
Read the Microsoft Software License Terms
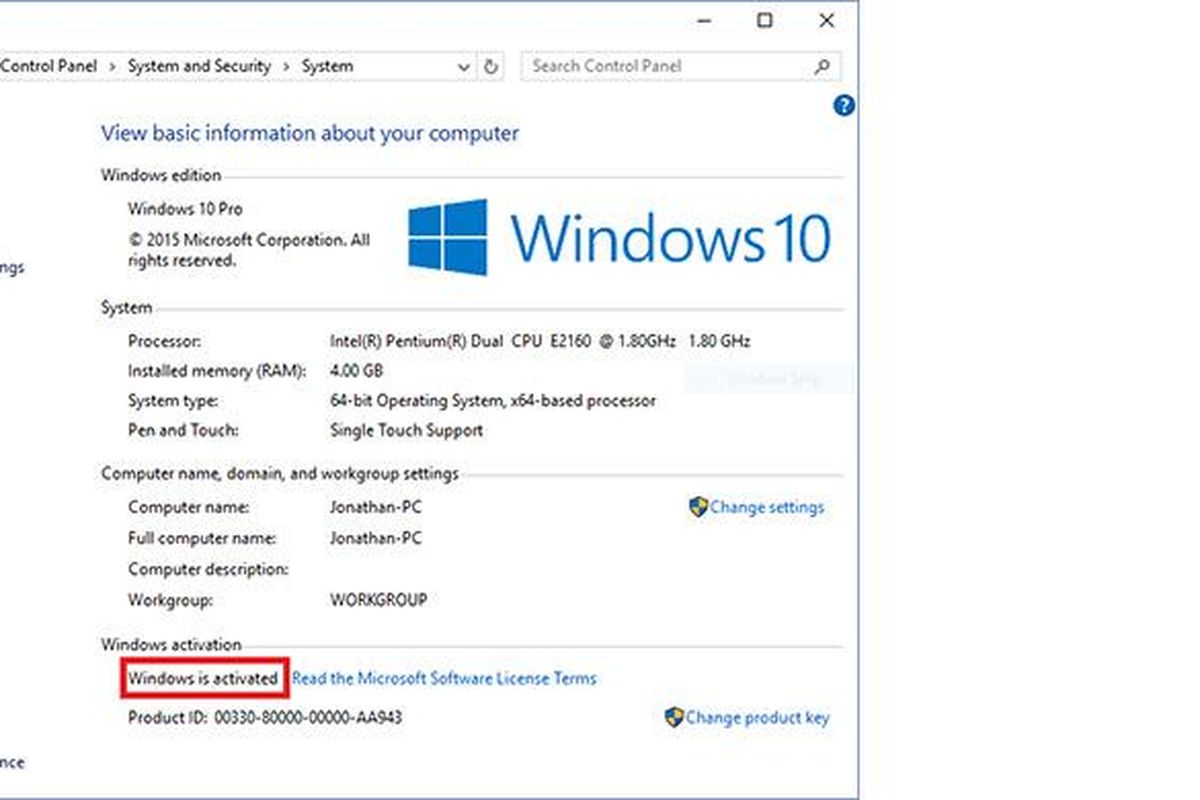[444, 678]
